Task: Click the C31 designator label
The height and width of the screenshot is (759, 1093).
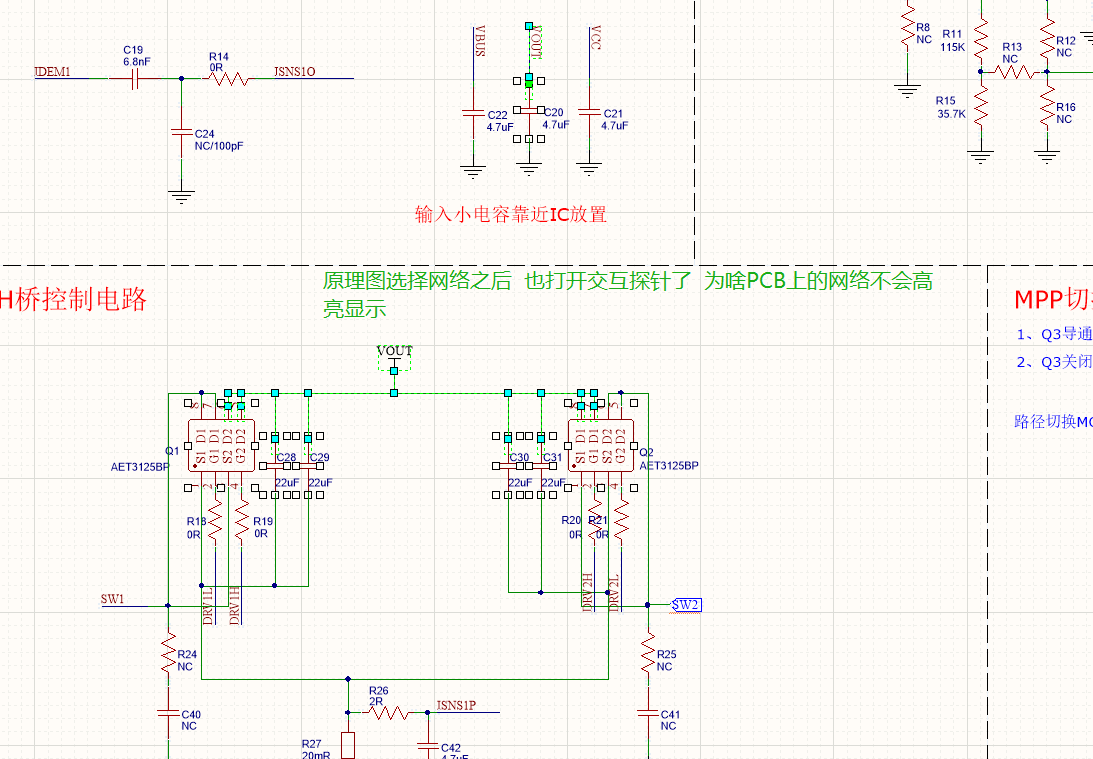Action: click(553, 457)
